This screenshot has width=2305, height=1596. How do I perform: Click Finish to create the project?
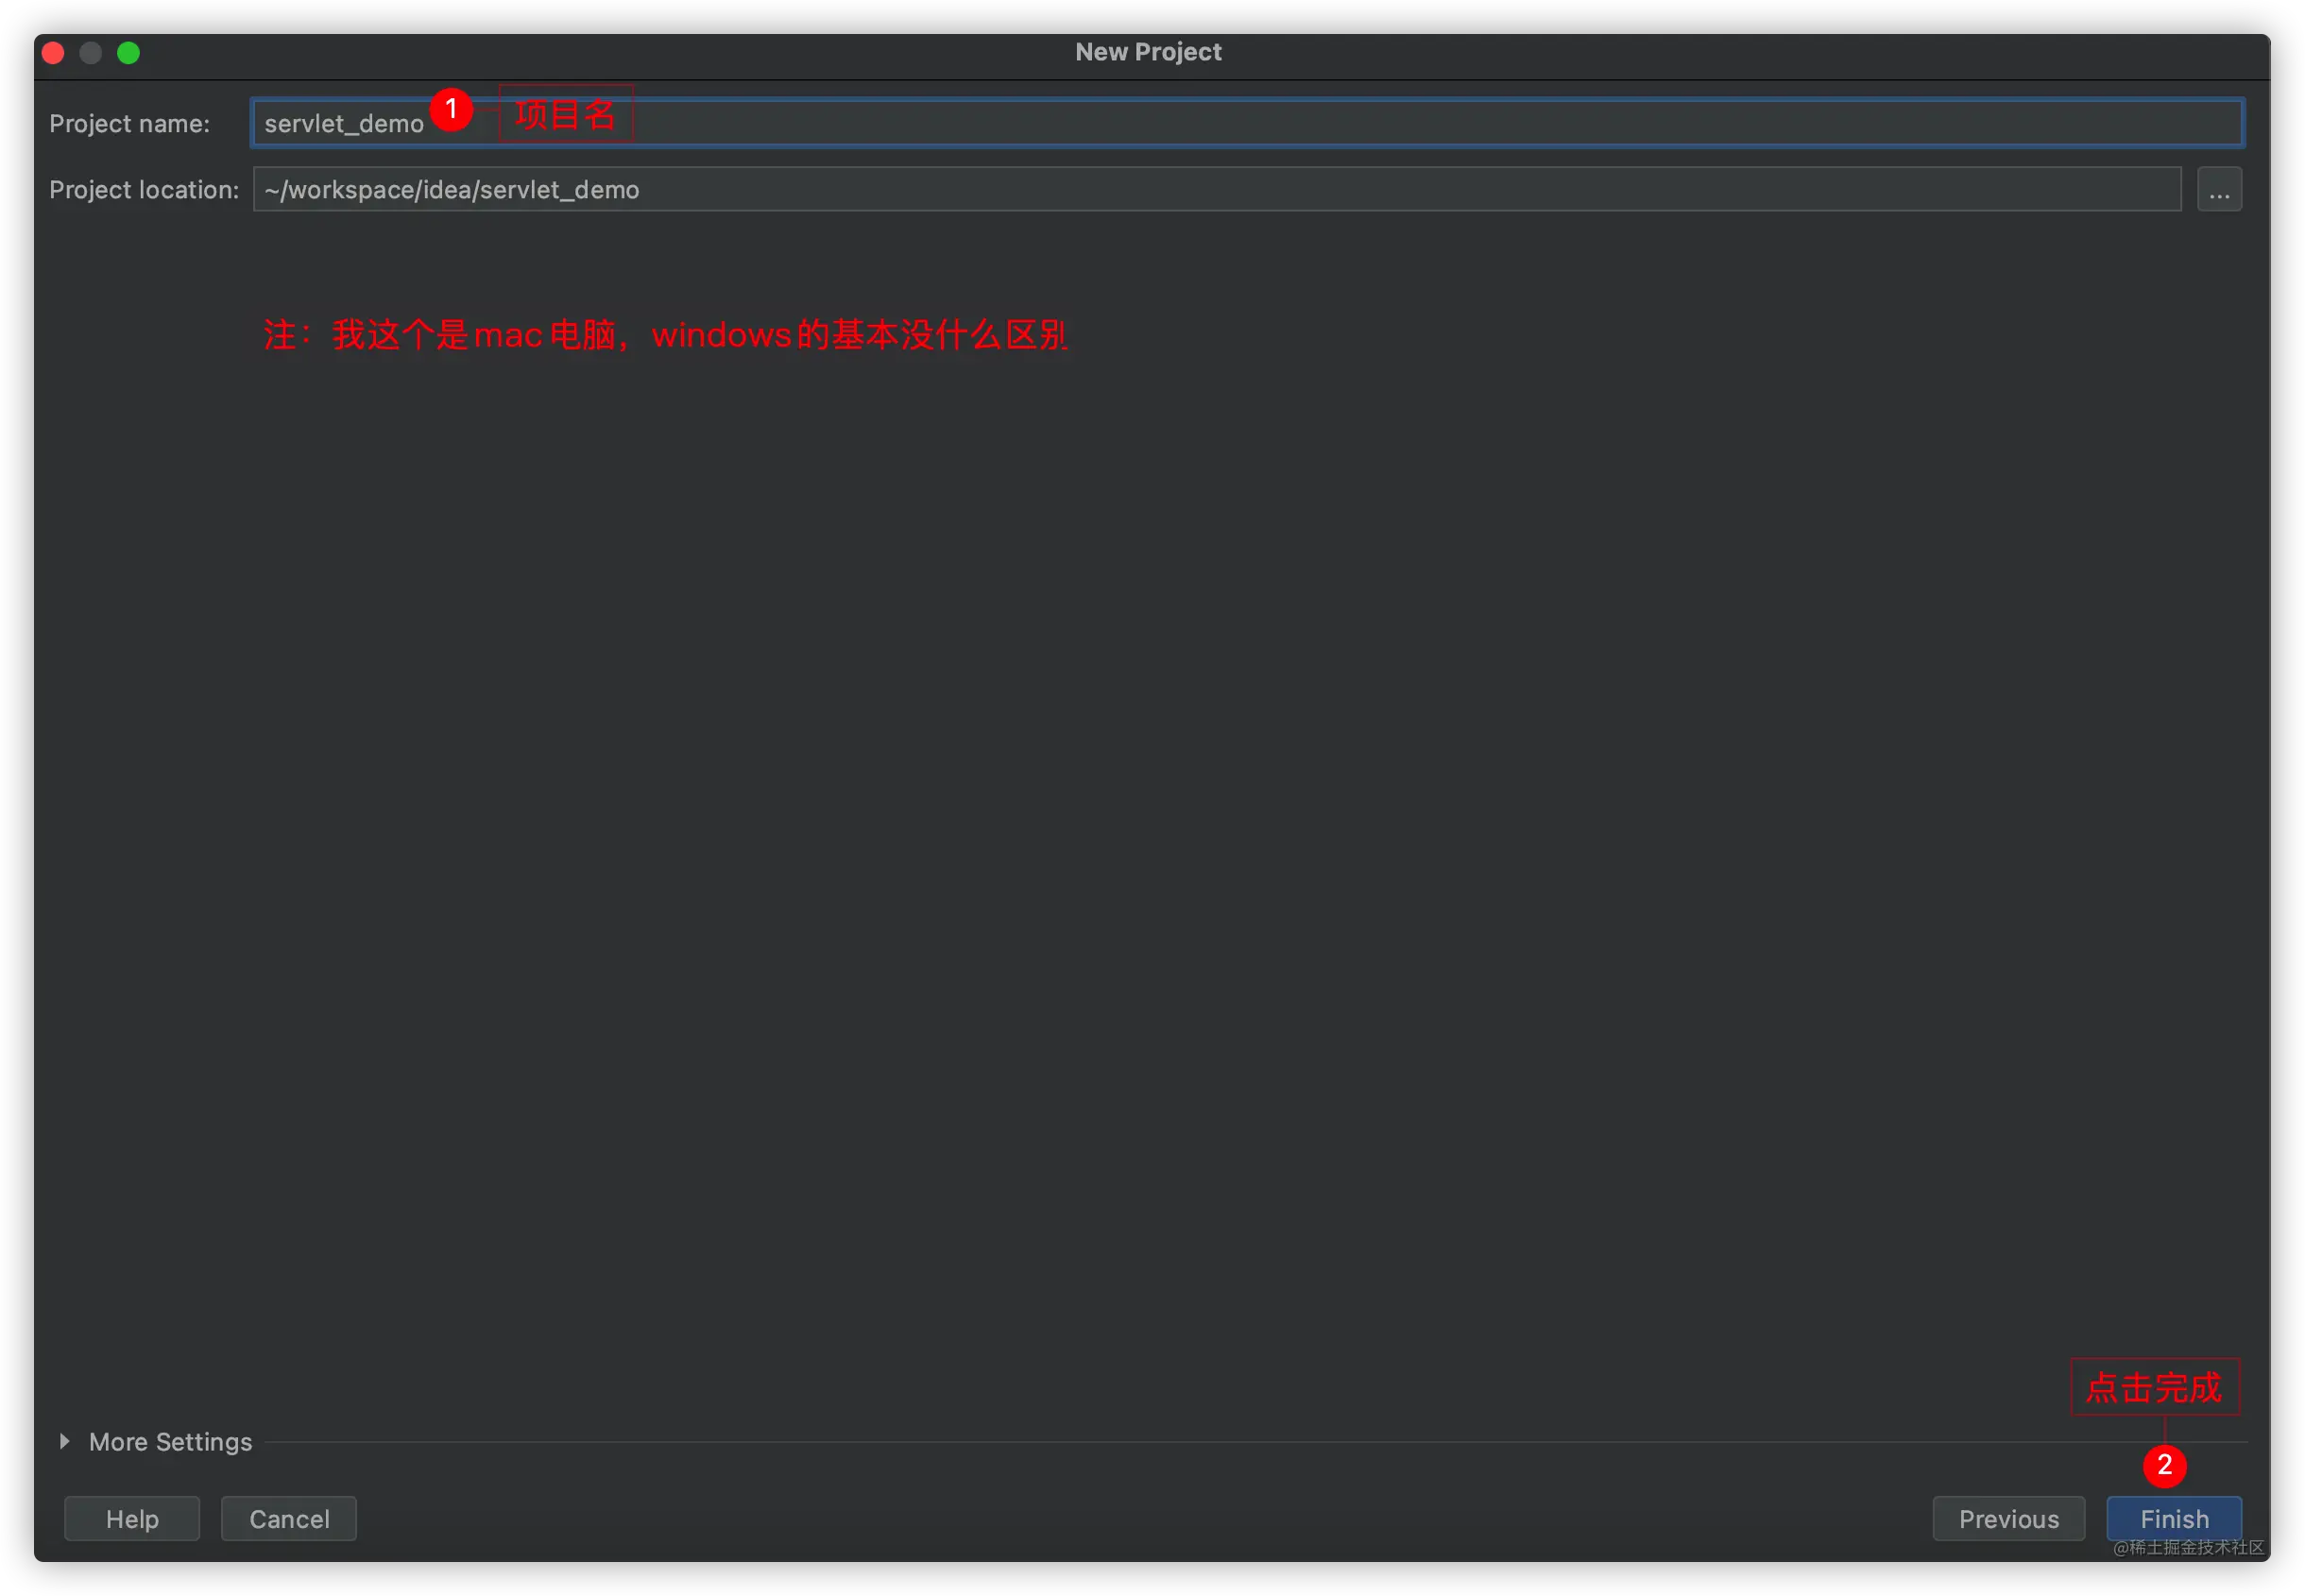[2173, 1518]
